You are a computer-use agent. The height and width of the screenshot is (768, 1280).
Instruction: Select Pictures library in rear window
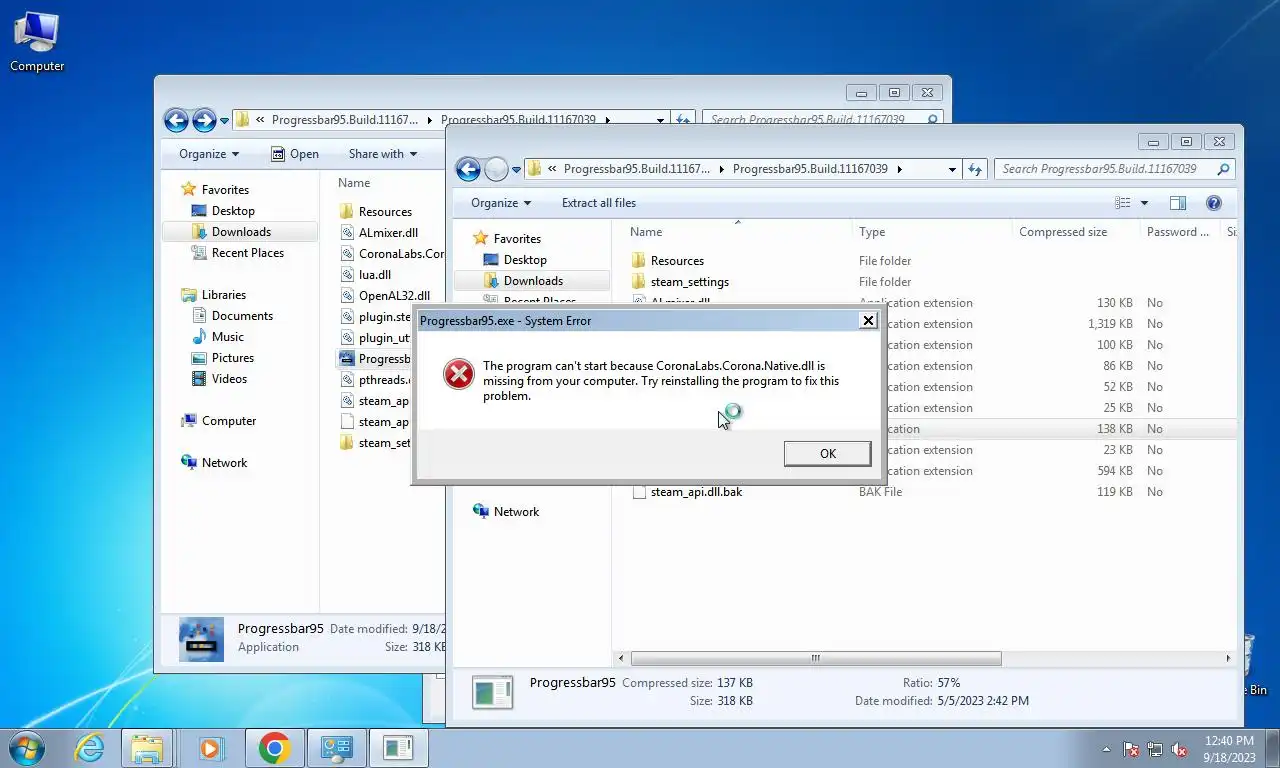click(232, 358)
